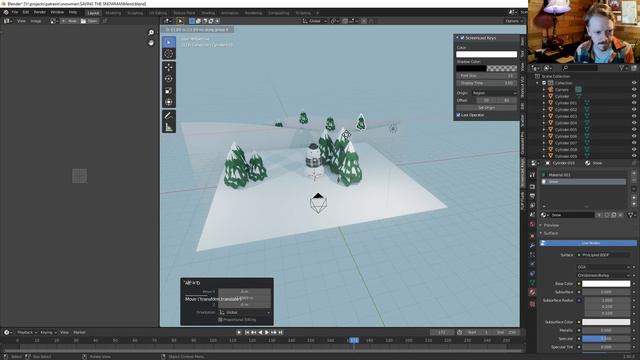Viewport: 640px width, 360px height.
Task: Open the Marker menu in timeline
Action: pos(79,333)
